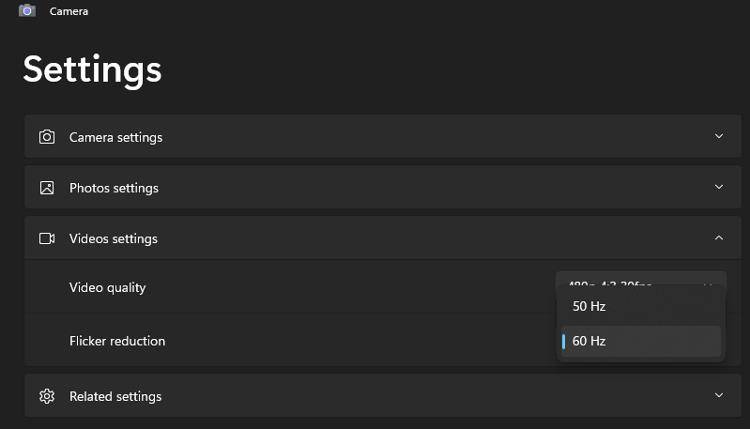Collapse the Videos settings chevron
This screenshot has height=429, width=750.
pyautogui.click(x=719, y=238)
